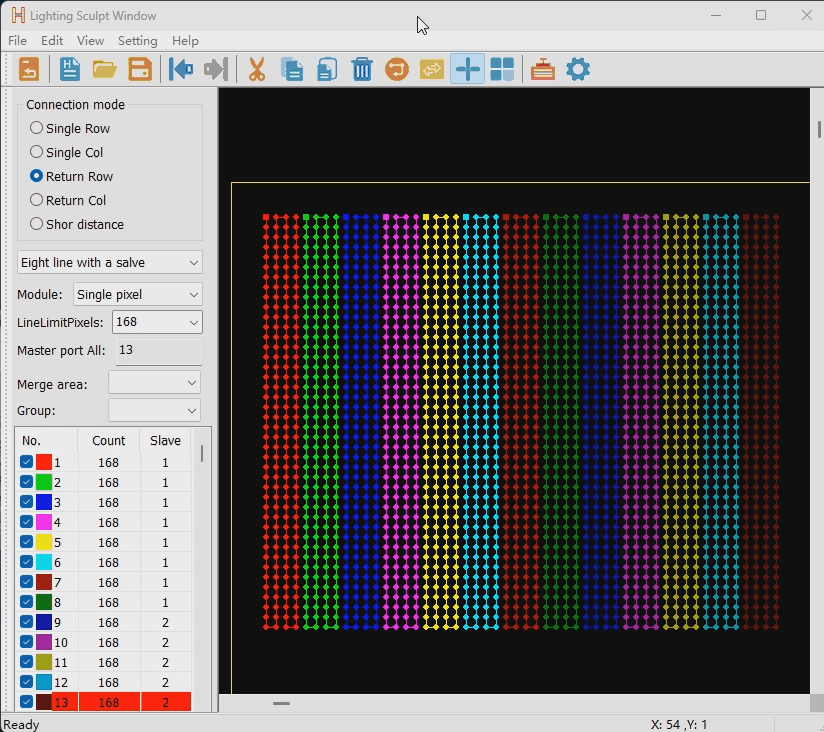The height and width of the screenshot is (732, 824).
Task: Click the jump-to-end arrow button
Action: pyautogui.click(x=214, y=69)
